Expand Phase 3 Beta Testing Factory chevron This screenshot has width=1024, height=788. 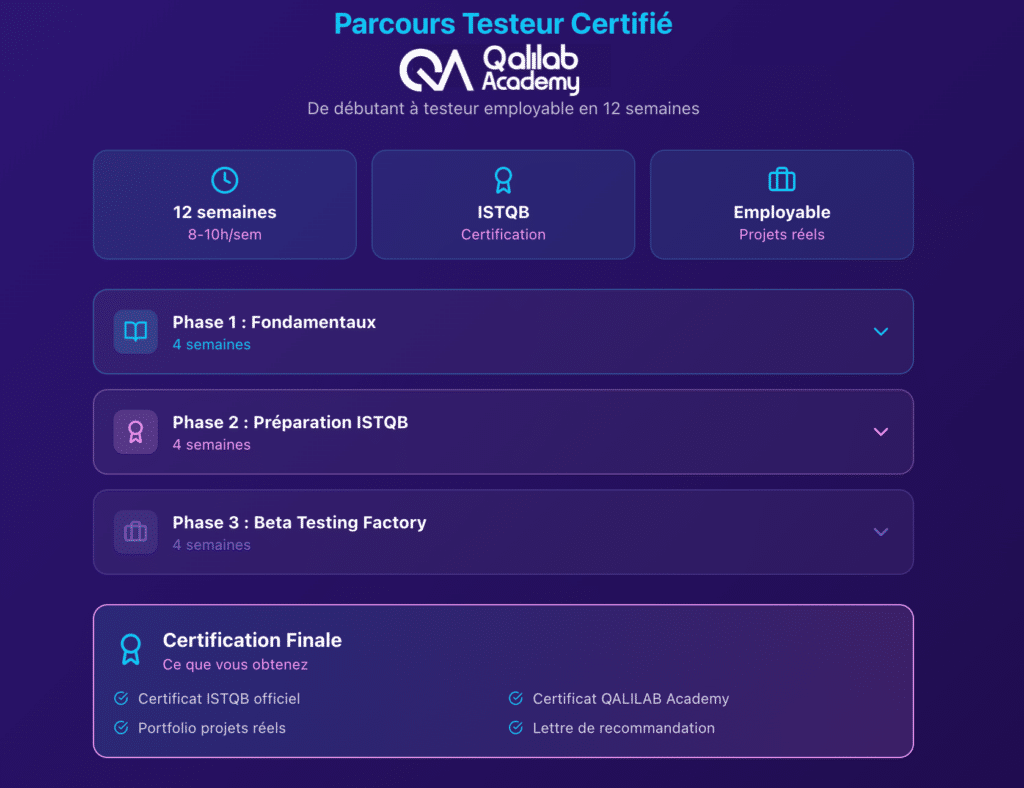[881, 532]
